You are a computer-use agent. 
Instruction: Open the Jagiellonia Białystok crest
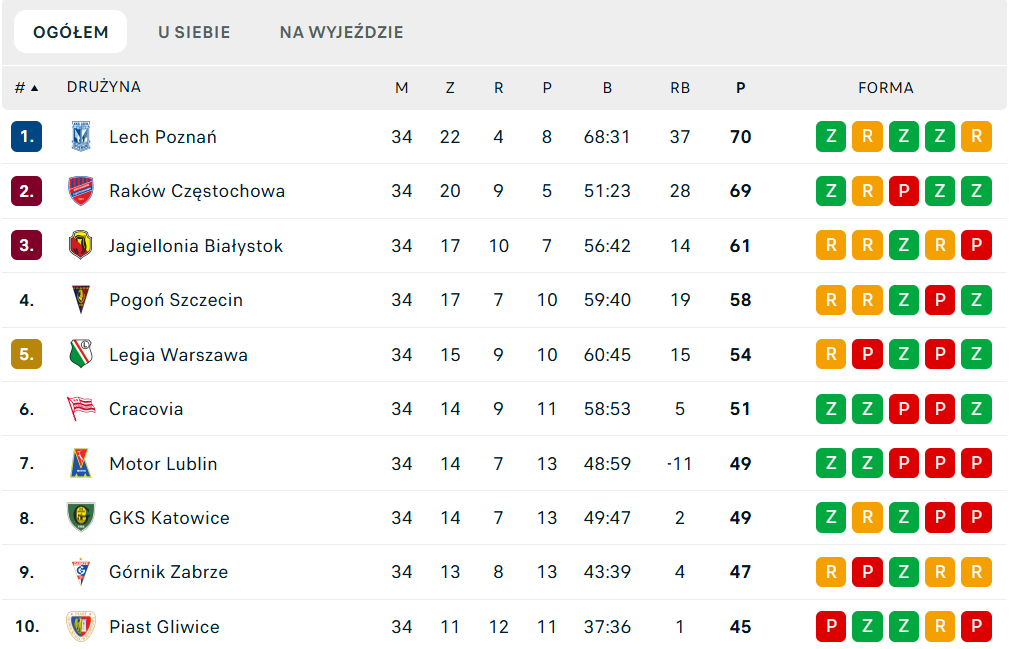point(81,246)
